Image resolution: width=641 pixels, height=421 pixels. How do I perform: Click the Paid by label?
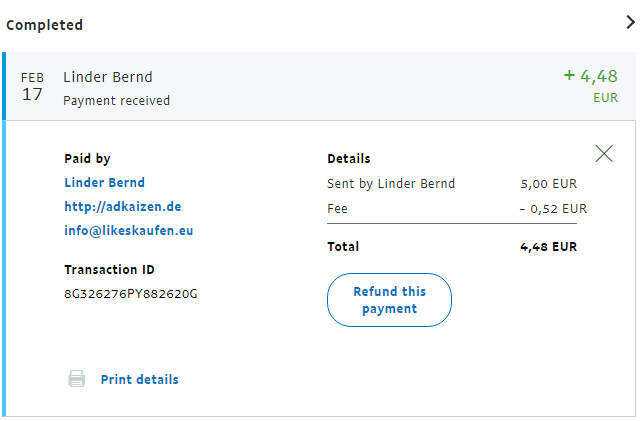click(87, 159)
